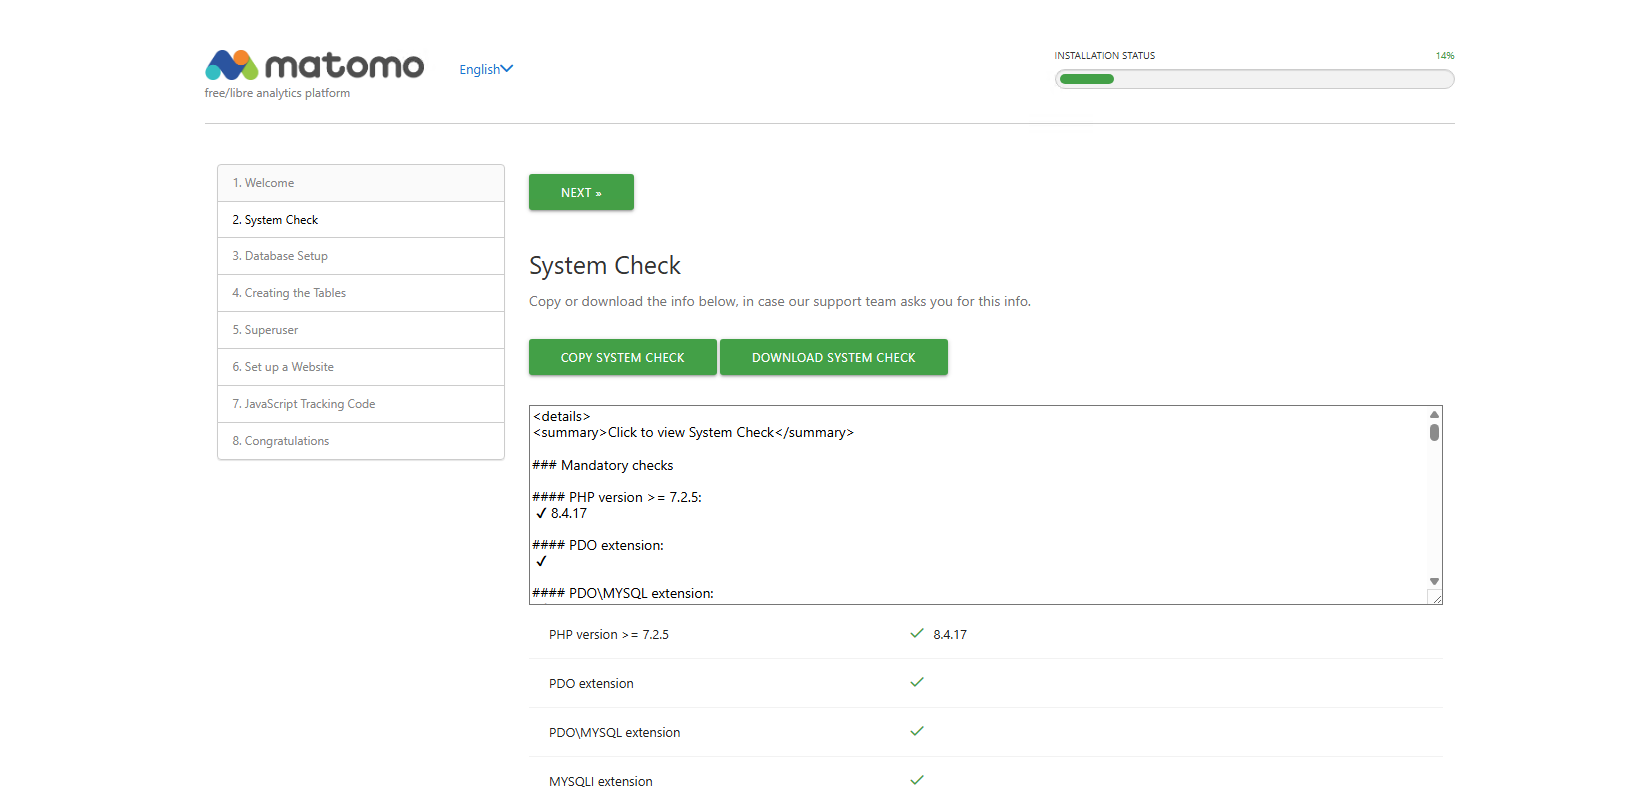This screenshot has width=1640, height=802.
Task: Click the PDO\MYSQL extension checkmark icon
Action: point(917,731)
